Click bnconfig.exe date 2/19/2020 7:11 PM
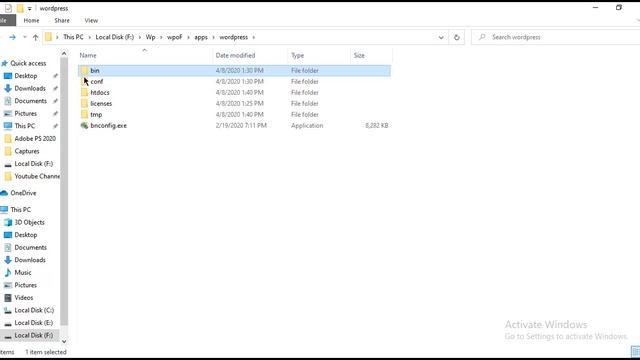This screenshot has width=640, height=360. [x=241, y=126]
